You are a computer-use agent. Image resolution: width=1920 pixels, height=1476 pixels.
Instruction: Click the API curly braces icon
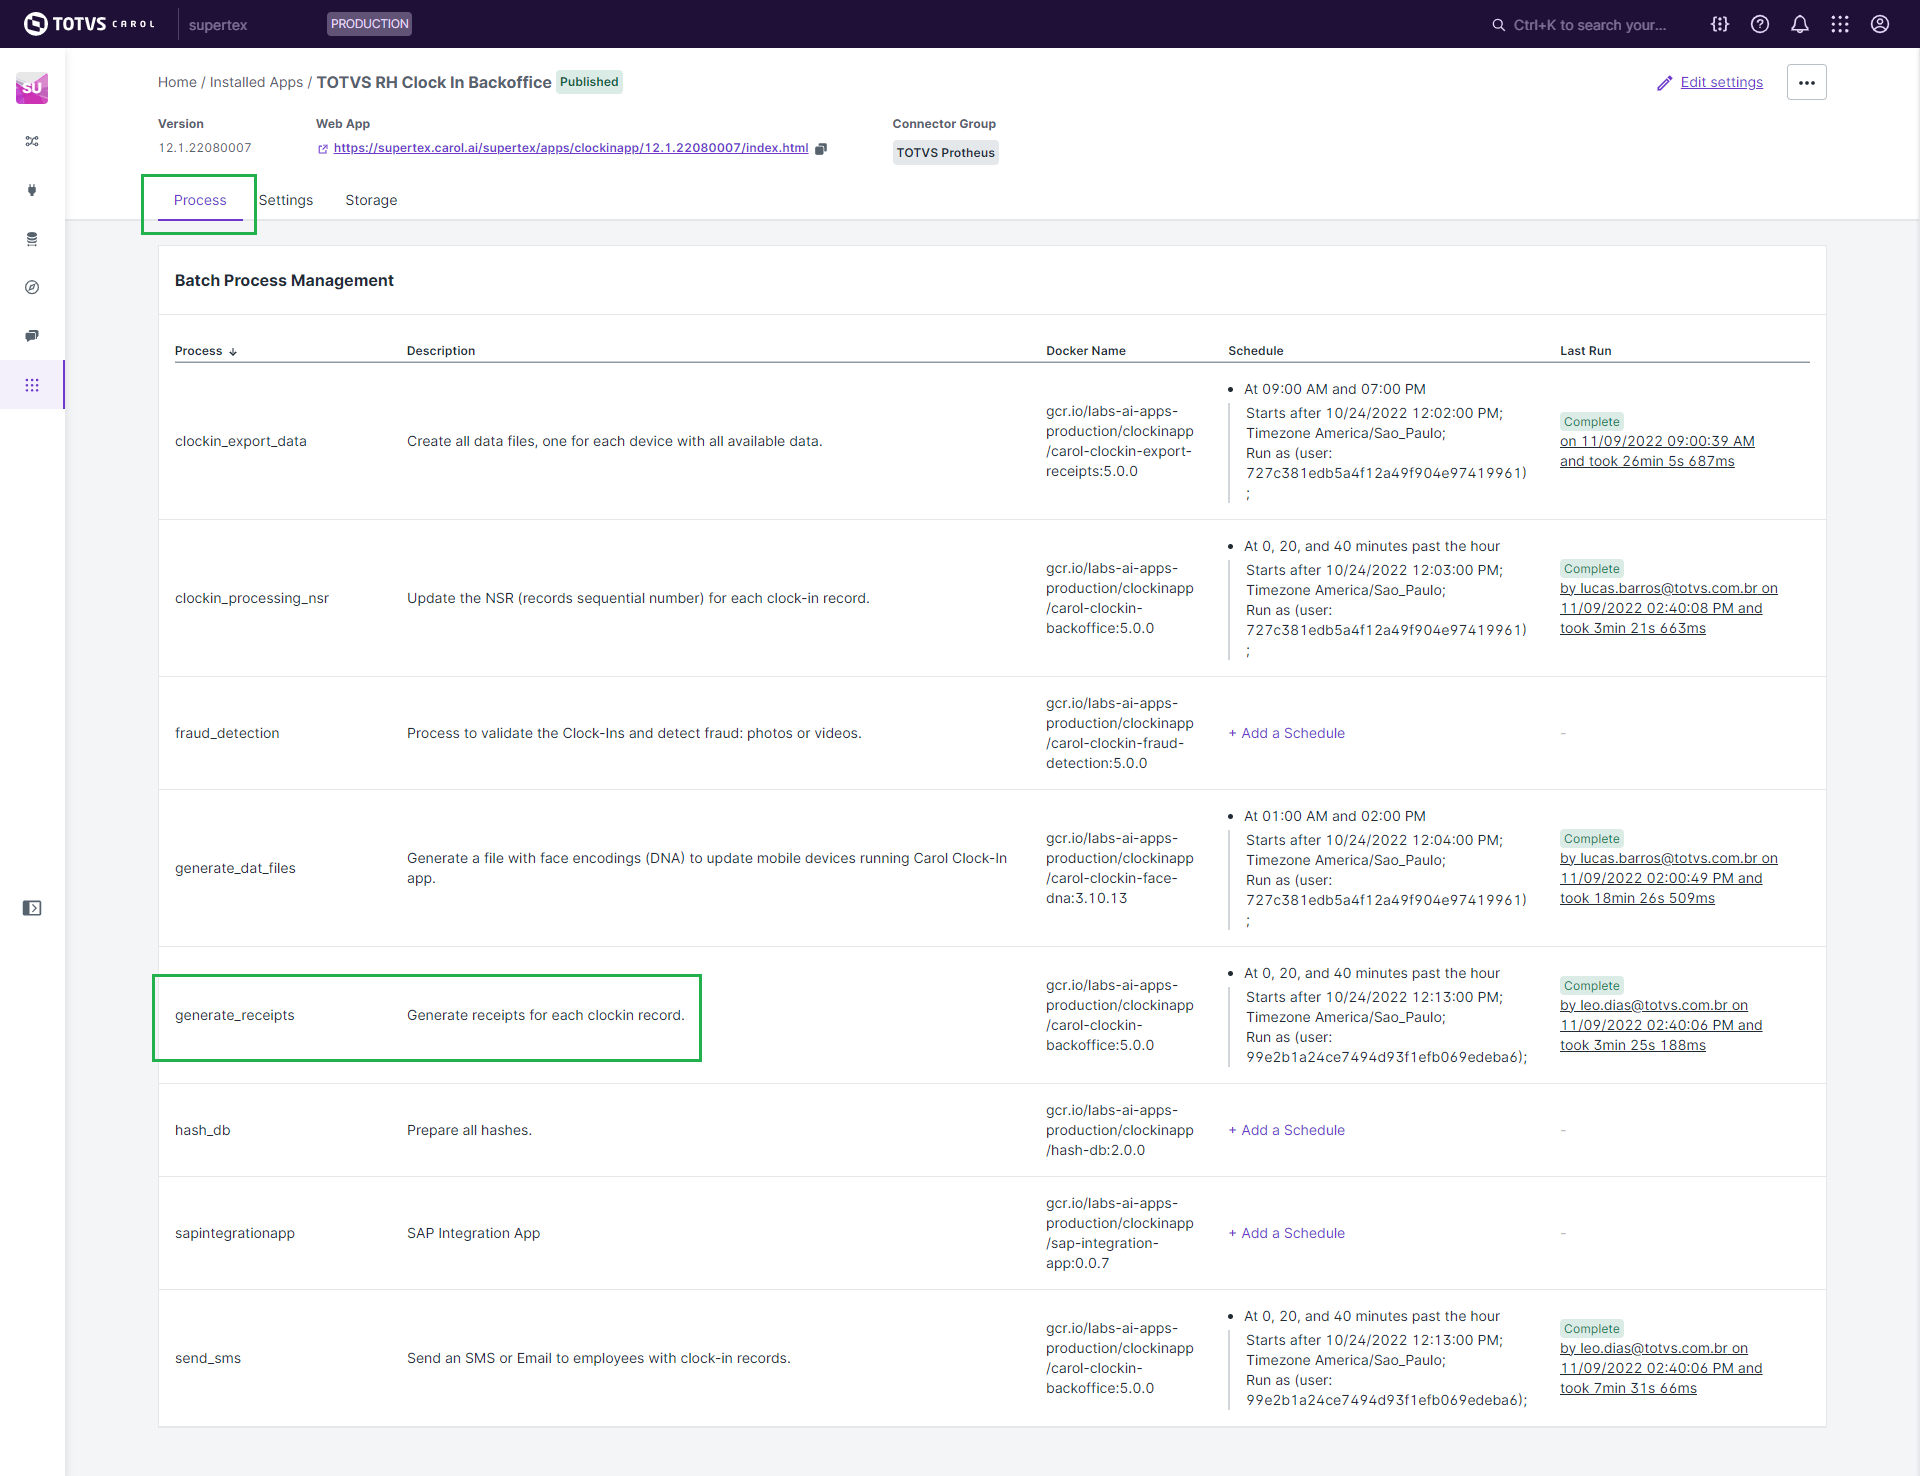point(1719,24)
